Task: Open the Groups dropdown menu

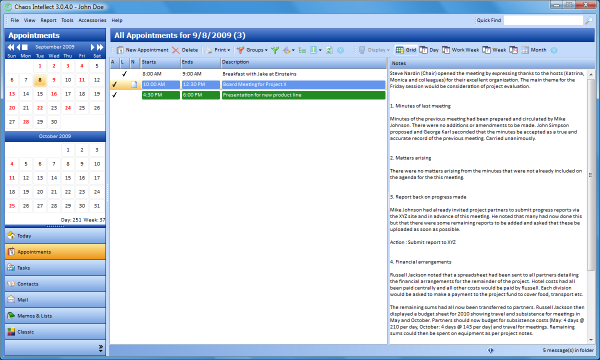Action: (x=252, y=50)
